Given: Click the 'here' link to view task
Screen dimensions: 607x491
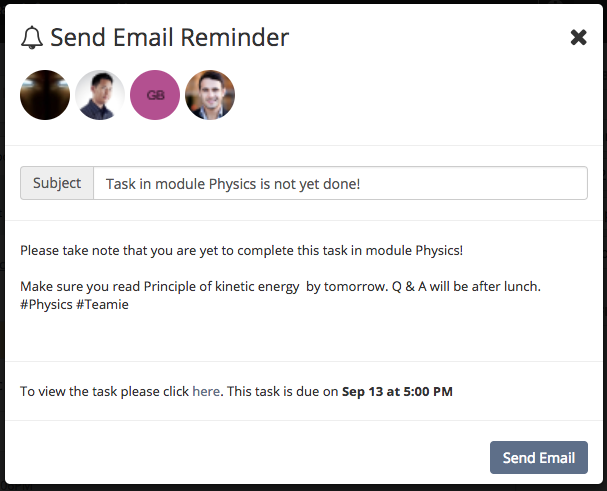Looking at the screenshot, I should (x=206, y=391).
